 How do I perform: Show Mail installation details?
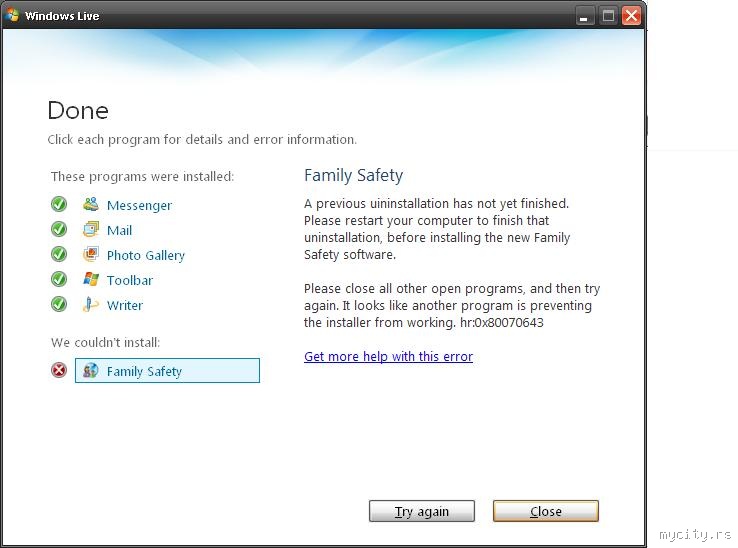click(x=120, y=230)
